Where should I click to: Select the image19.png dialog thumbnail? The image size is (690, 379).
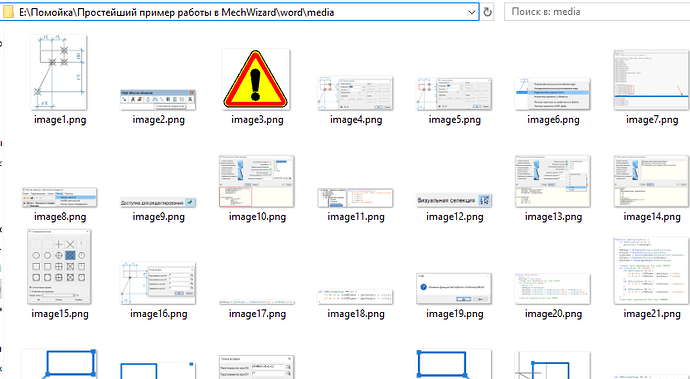click(454, 288)
